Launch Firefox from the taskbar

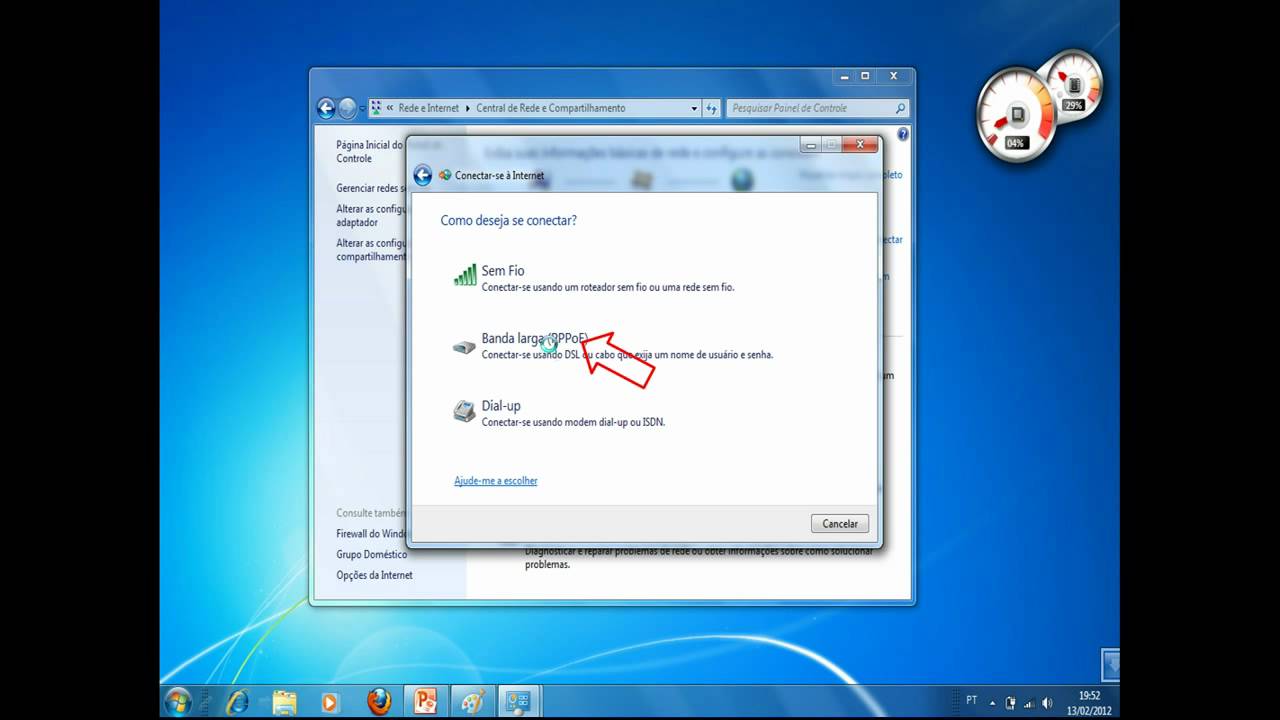[x=379, y=702]
